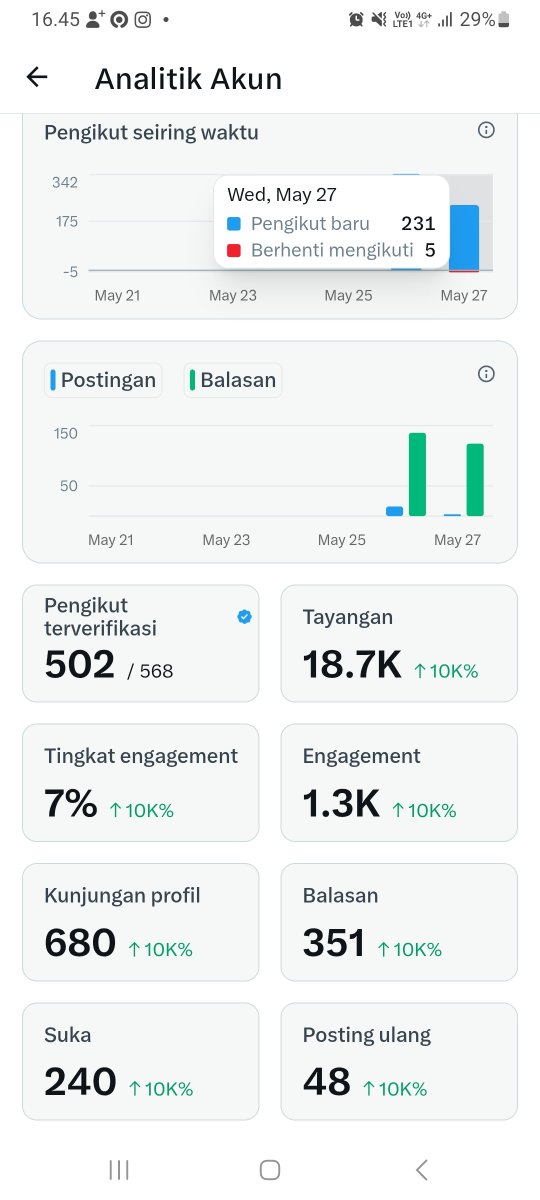The width and height of the screenshot is (540, 1200).
Task: Tap the Instagram notification icon in status bar
Action: coord(143,19)
